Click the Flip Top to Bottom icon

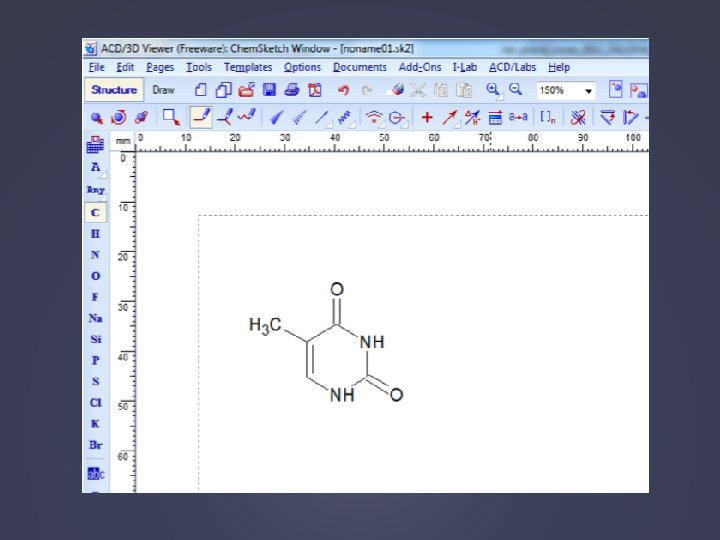[x=608, y=117]
